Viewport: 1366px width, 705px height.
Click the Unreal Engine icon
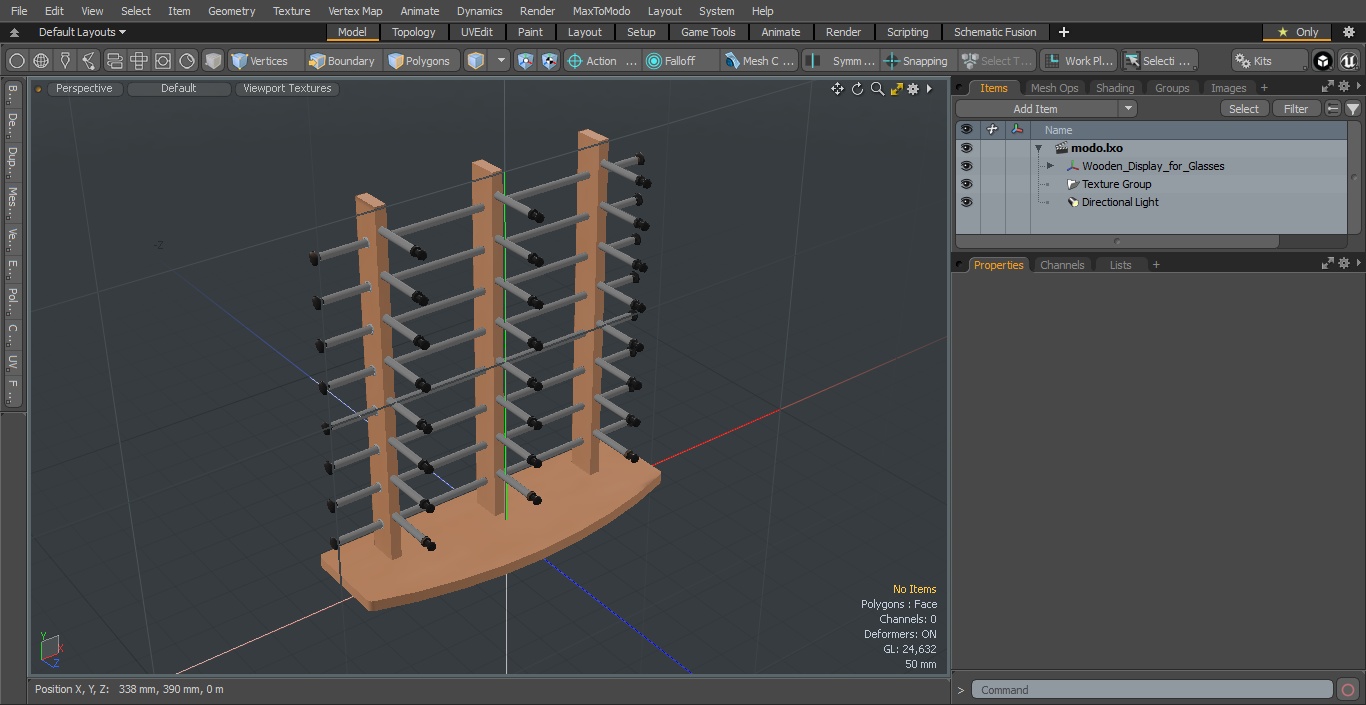point(1349,61)
